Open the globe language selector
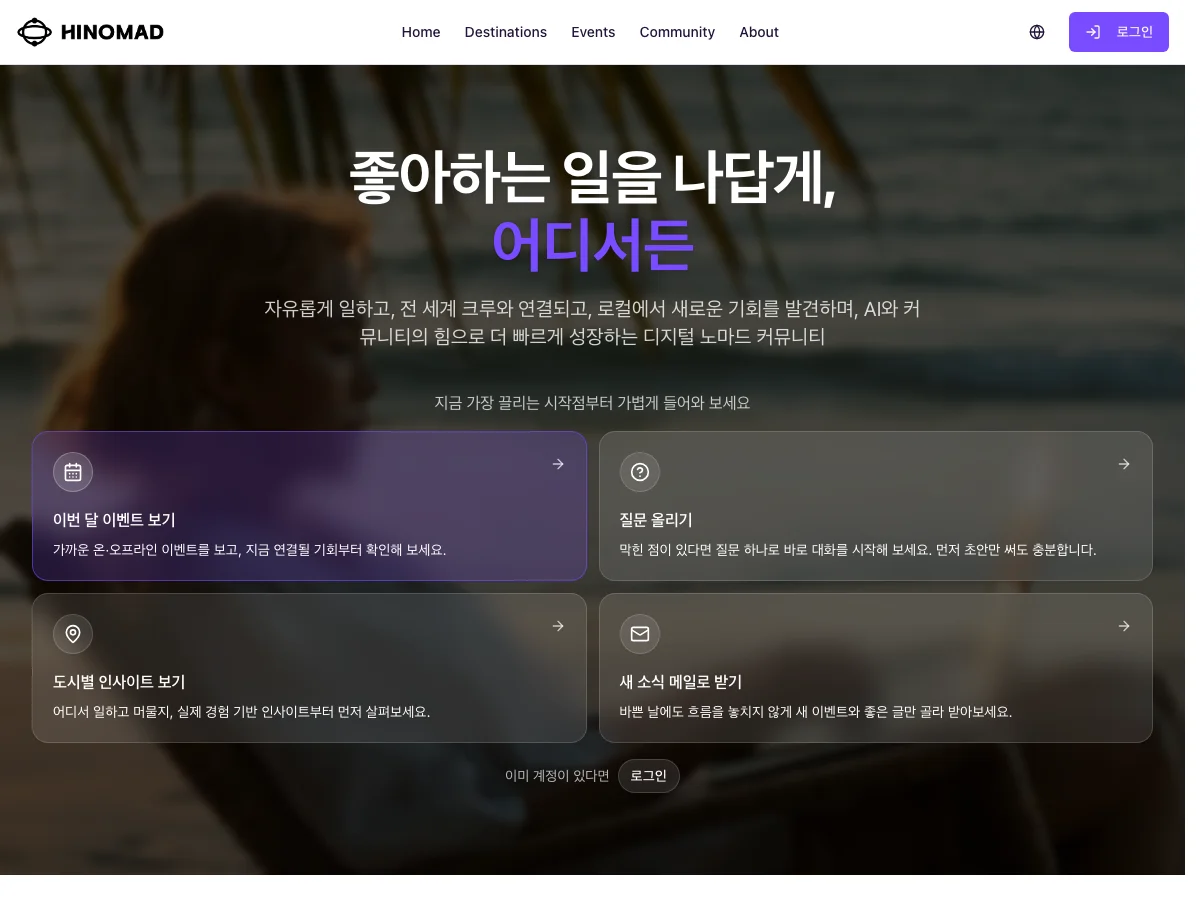This screenshot has height=900, width=1200. 1037,32
